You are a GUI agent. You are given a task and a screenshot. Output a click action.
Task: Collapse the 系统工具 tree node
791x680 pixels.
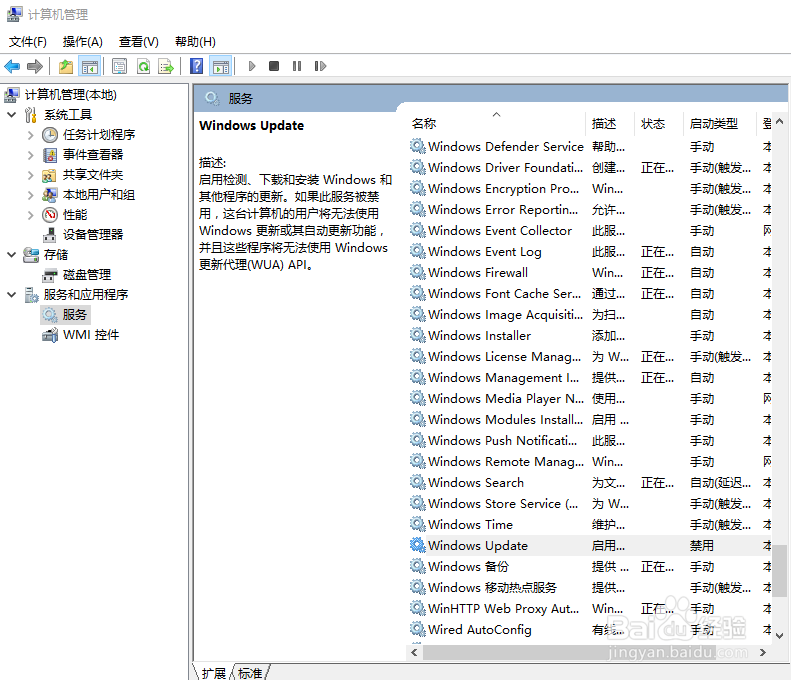12,115
